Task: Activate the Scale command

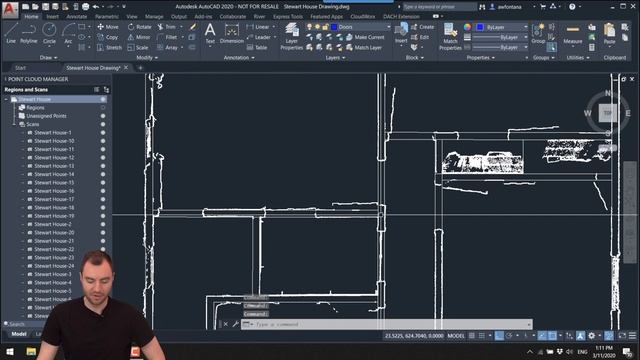Action: pyautogui.click(x=138, y=47)
